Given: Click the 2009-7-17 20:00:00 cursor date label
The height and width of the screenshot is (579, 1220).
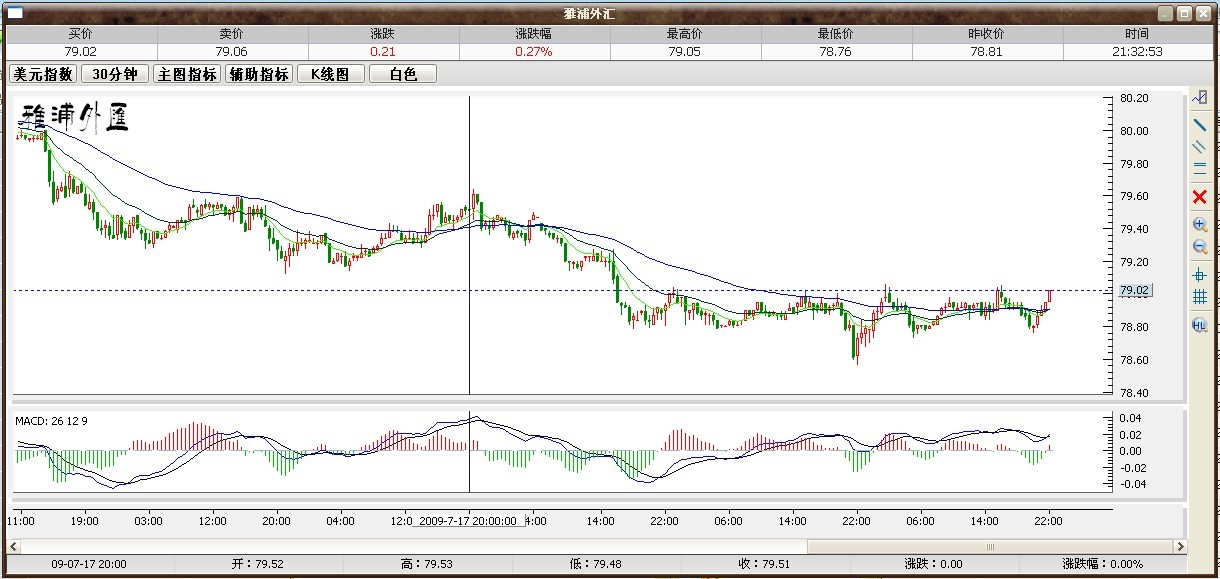Looking at the screenshot, I should pyautogui.click(x=468, y=521).
